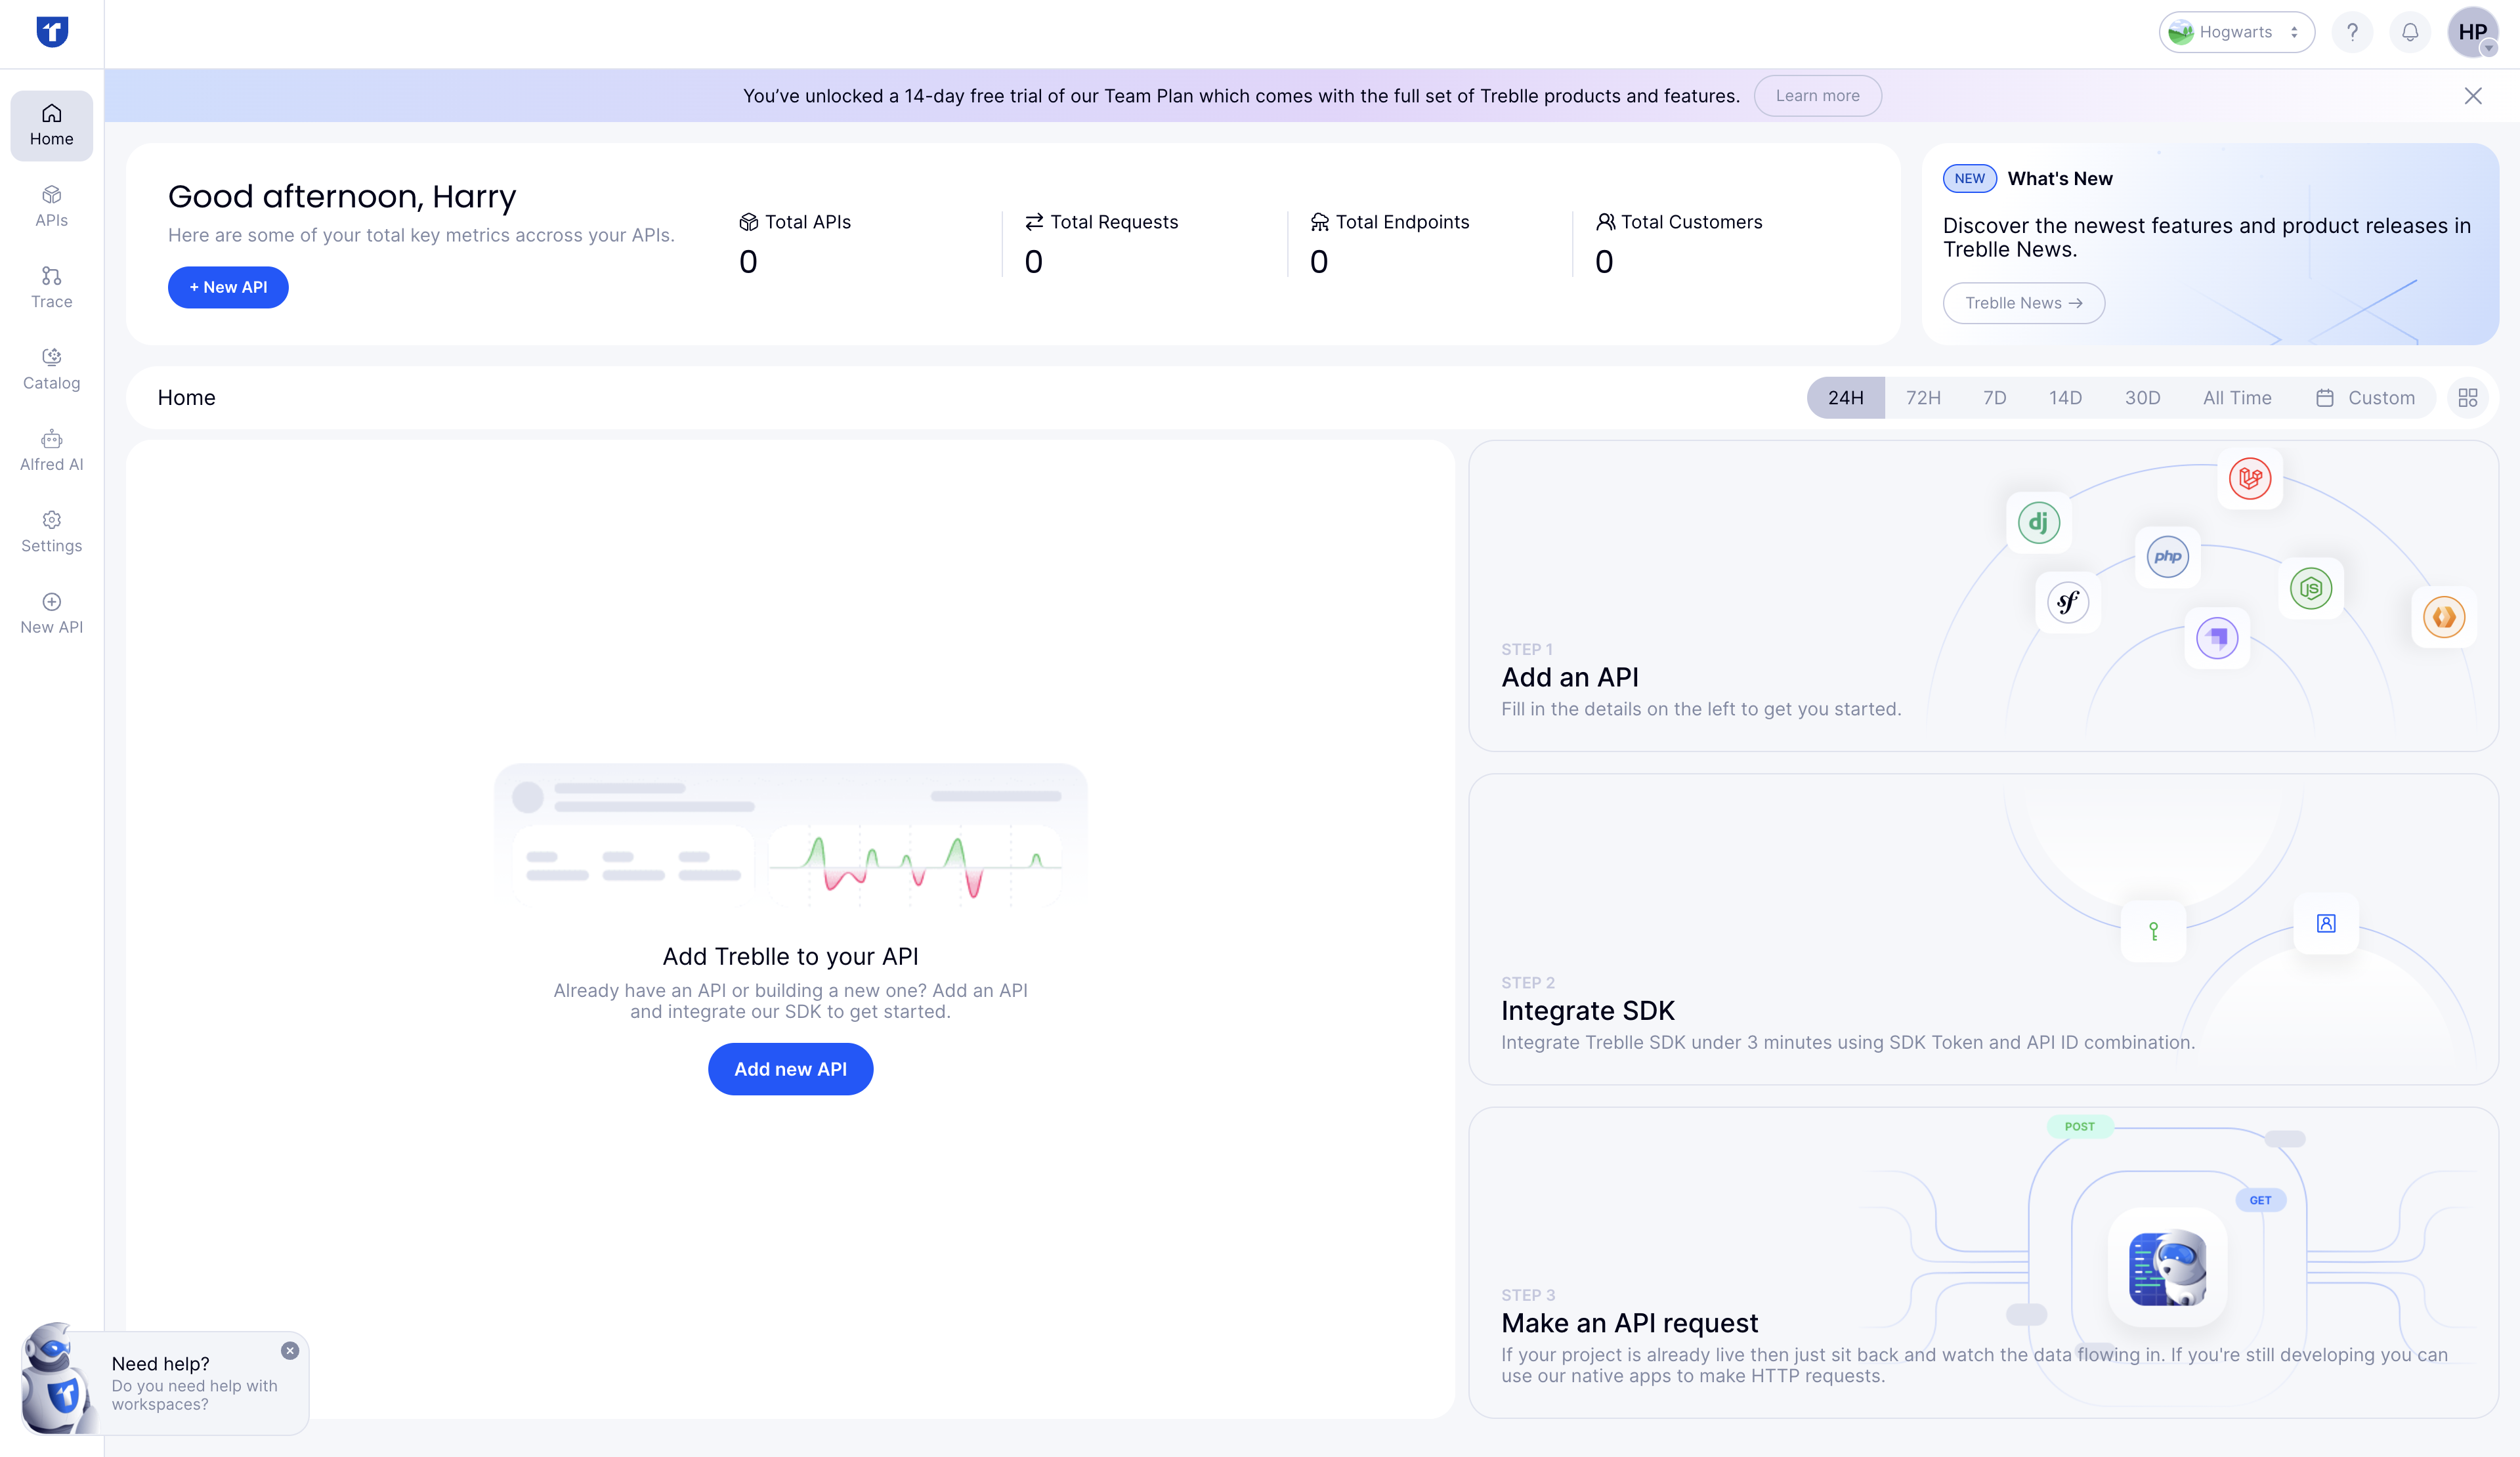
Task: Open the help question mark icon
Action: 2352,33
